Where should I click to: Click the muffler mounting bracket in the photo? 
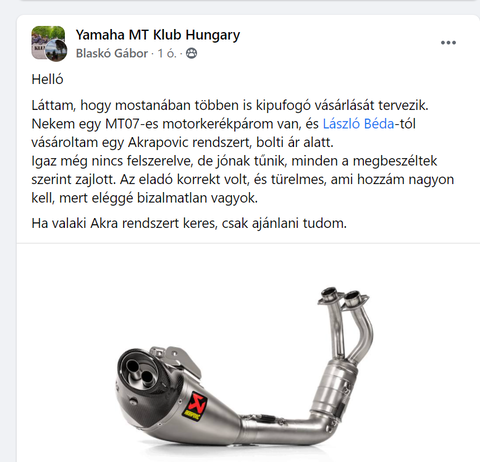pos(177,360)
